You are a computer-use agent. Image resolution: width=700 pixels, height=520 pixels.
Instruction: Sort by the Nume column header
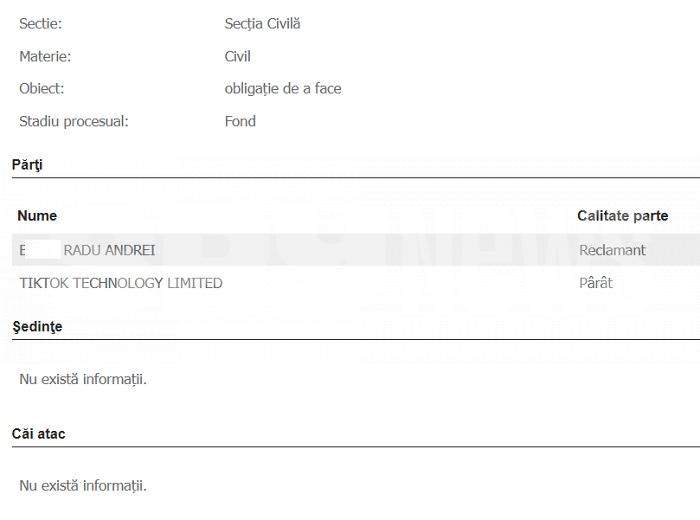tap(37, 215)
